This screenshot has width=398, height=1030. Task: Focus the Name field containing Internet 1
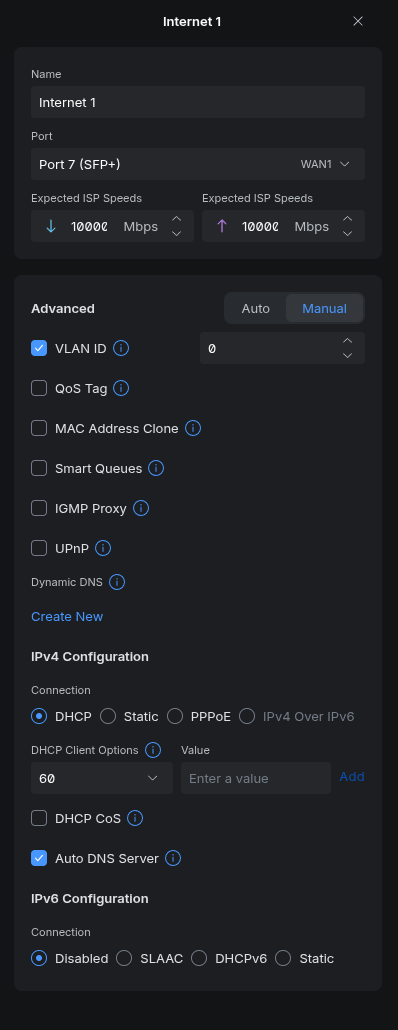(198, 102)
